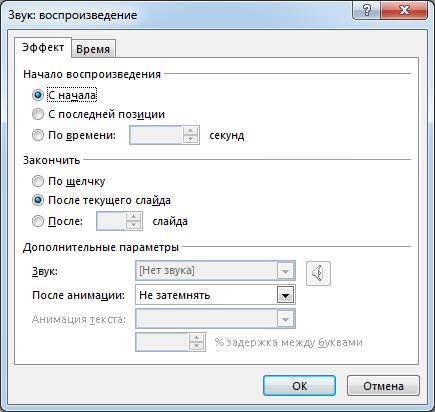This screenshot has height=412, width=435.
Task: Expand the Анимация текста dropdown
Action: [215, 319]
